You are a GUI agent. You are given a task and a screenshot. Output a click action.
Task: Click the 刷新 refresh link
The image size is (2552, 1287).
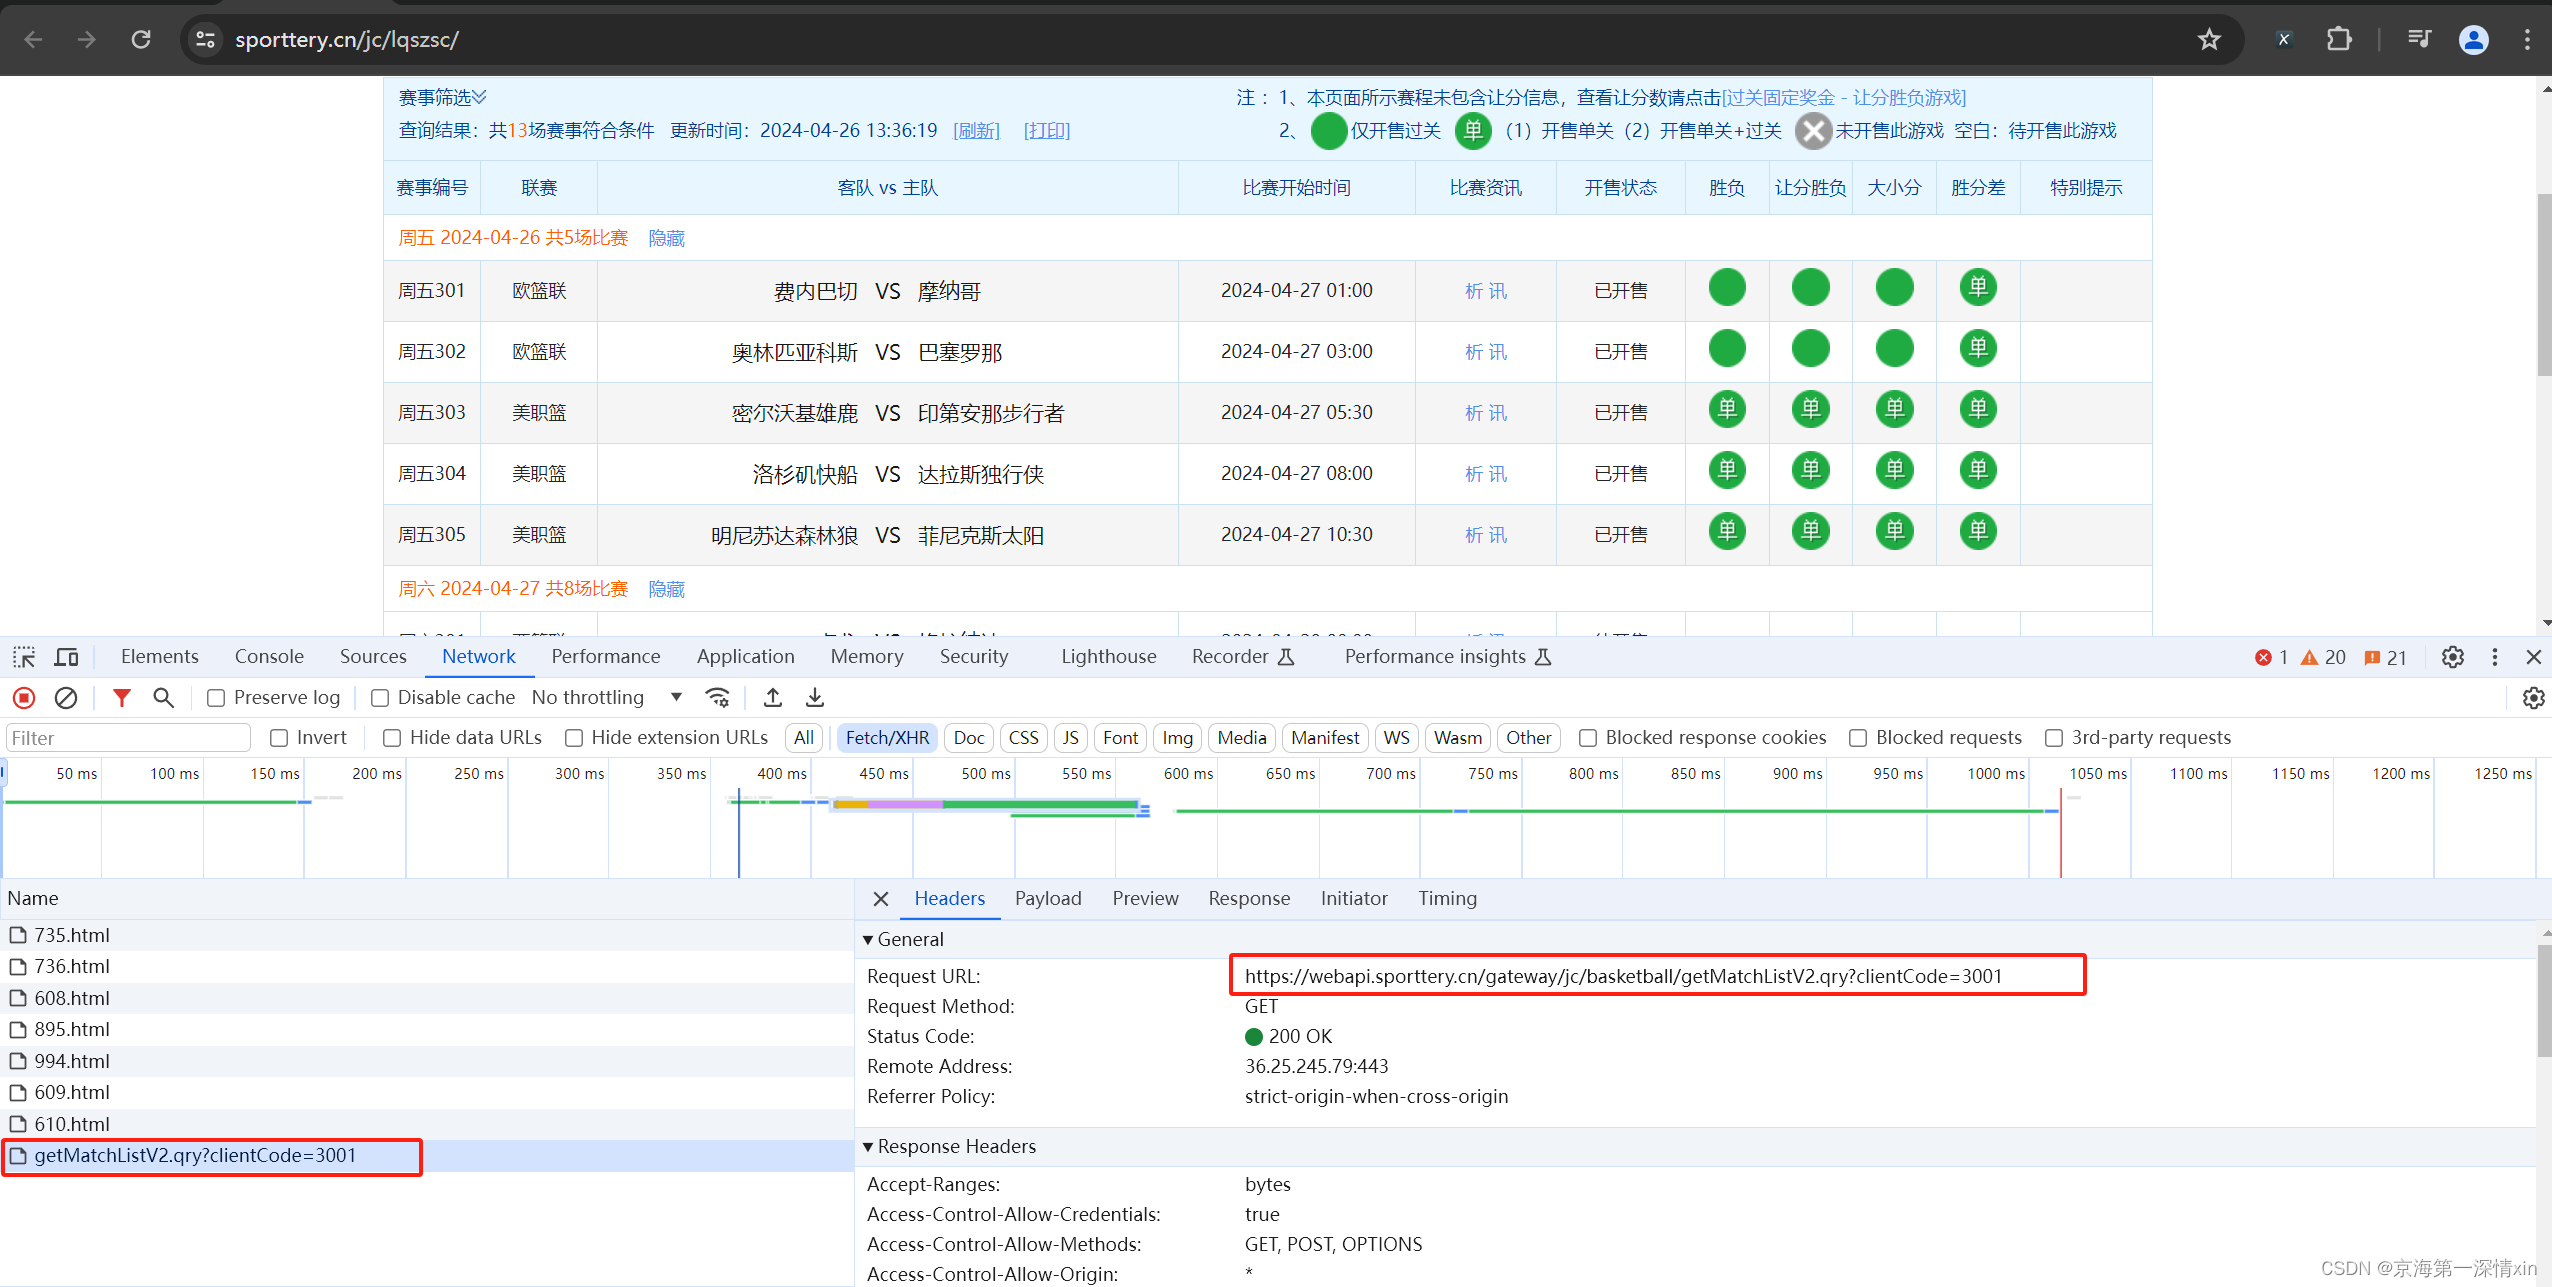click(x=976, y=131)
